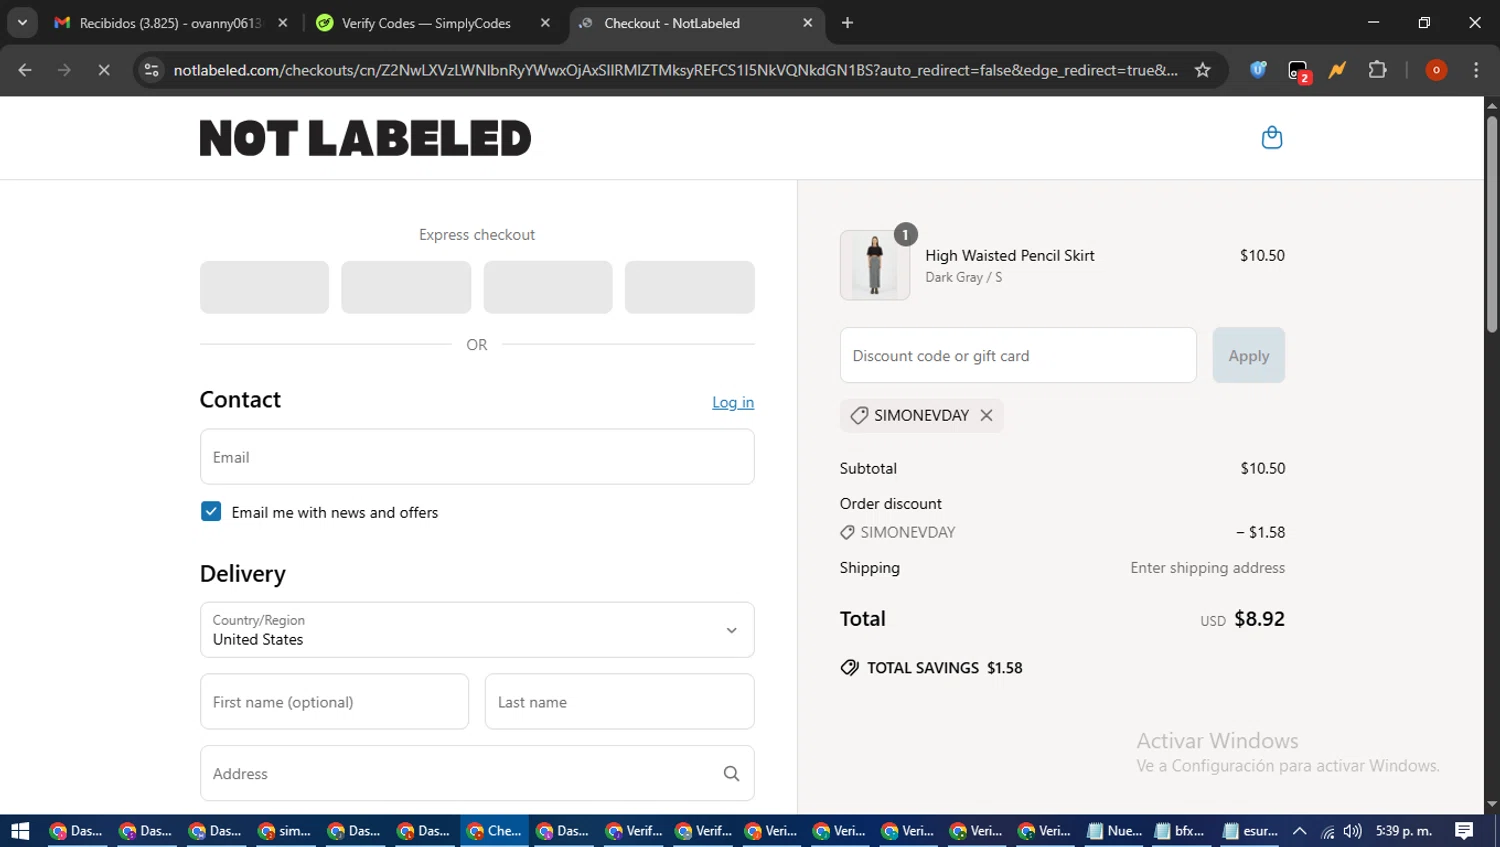
Task: Open Chrome's three-dot menu
Action: tap(1476, 70)
